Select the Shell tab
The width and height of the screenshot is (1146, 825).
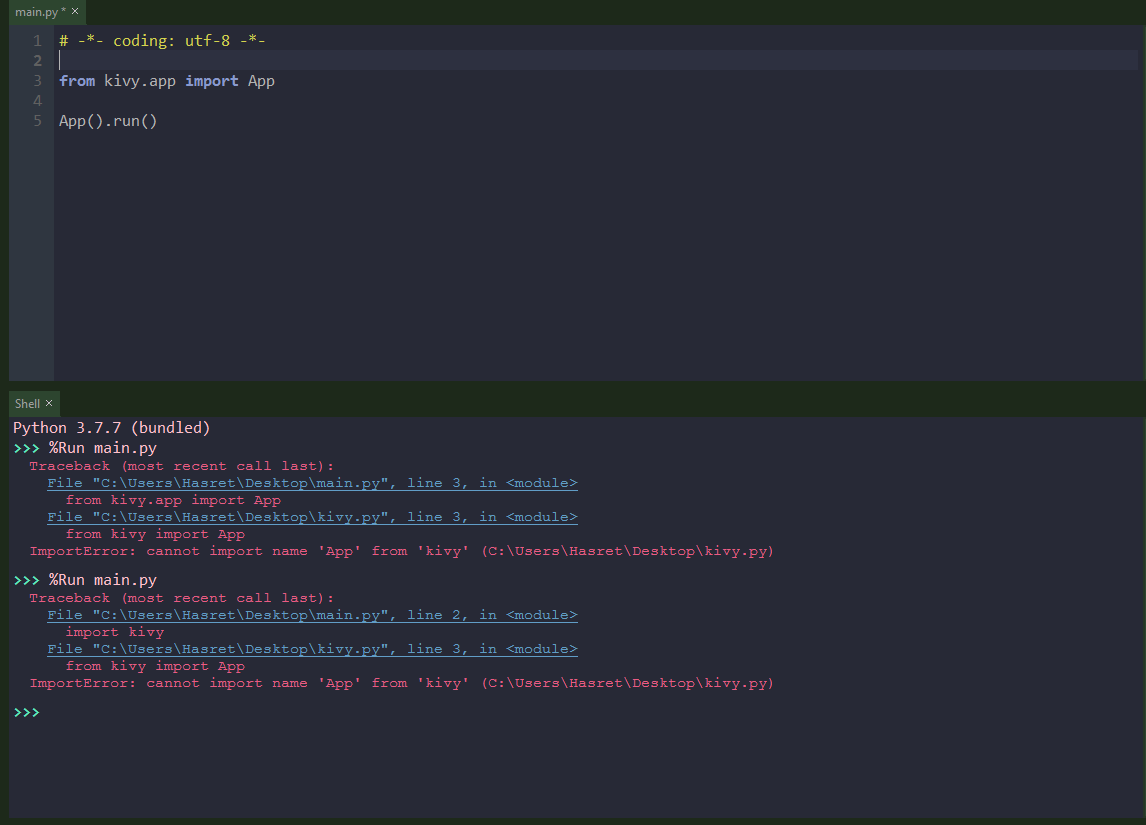(27, 404)
